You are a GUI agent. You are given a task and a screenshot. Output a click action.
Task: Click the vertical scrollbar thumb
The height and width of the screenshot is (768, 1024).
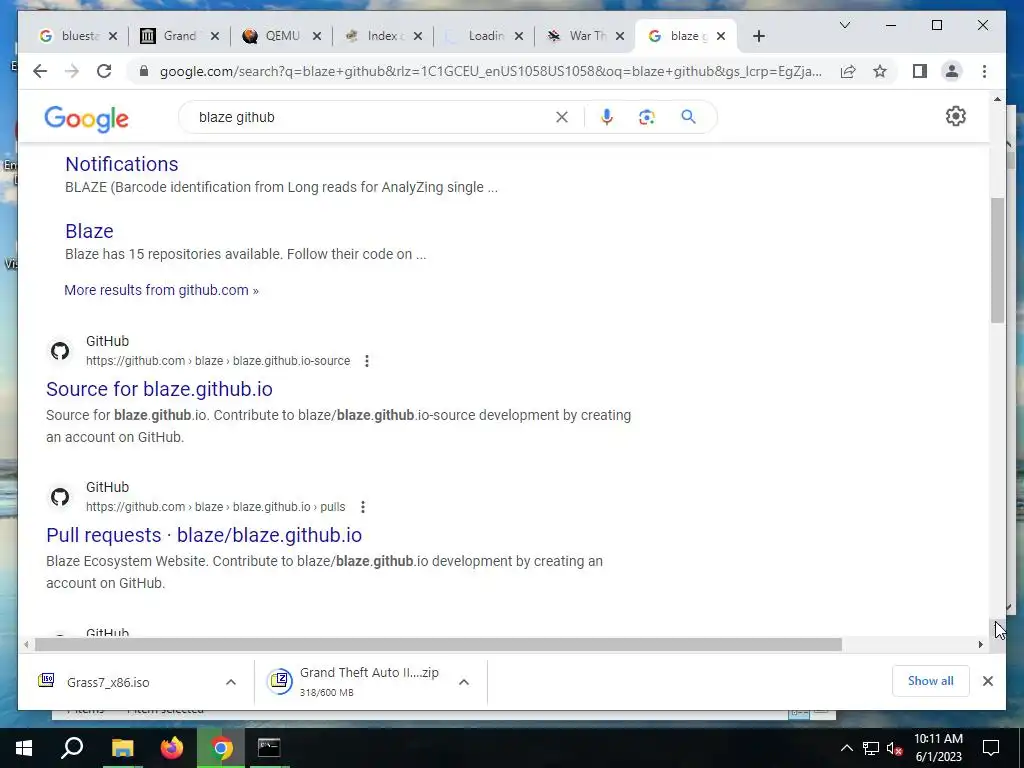point(997,260)
